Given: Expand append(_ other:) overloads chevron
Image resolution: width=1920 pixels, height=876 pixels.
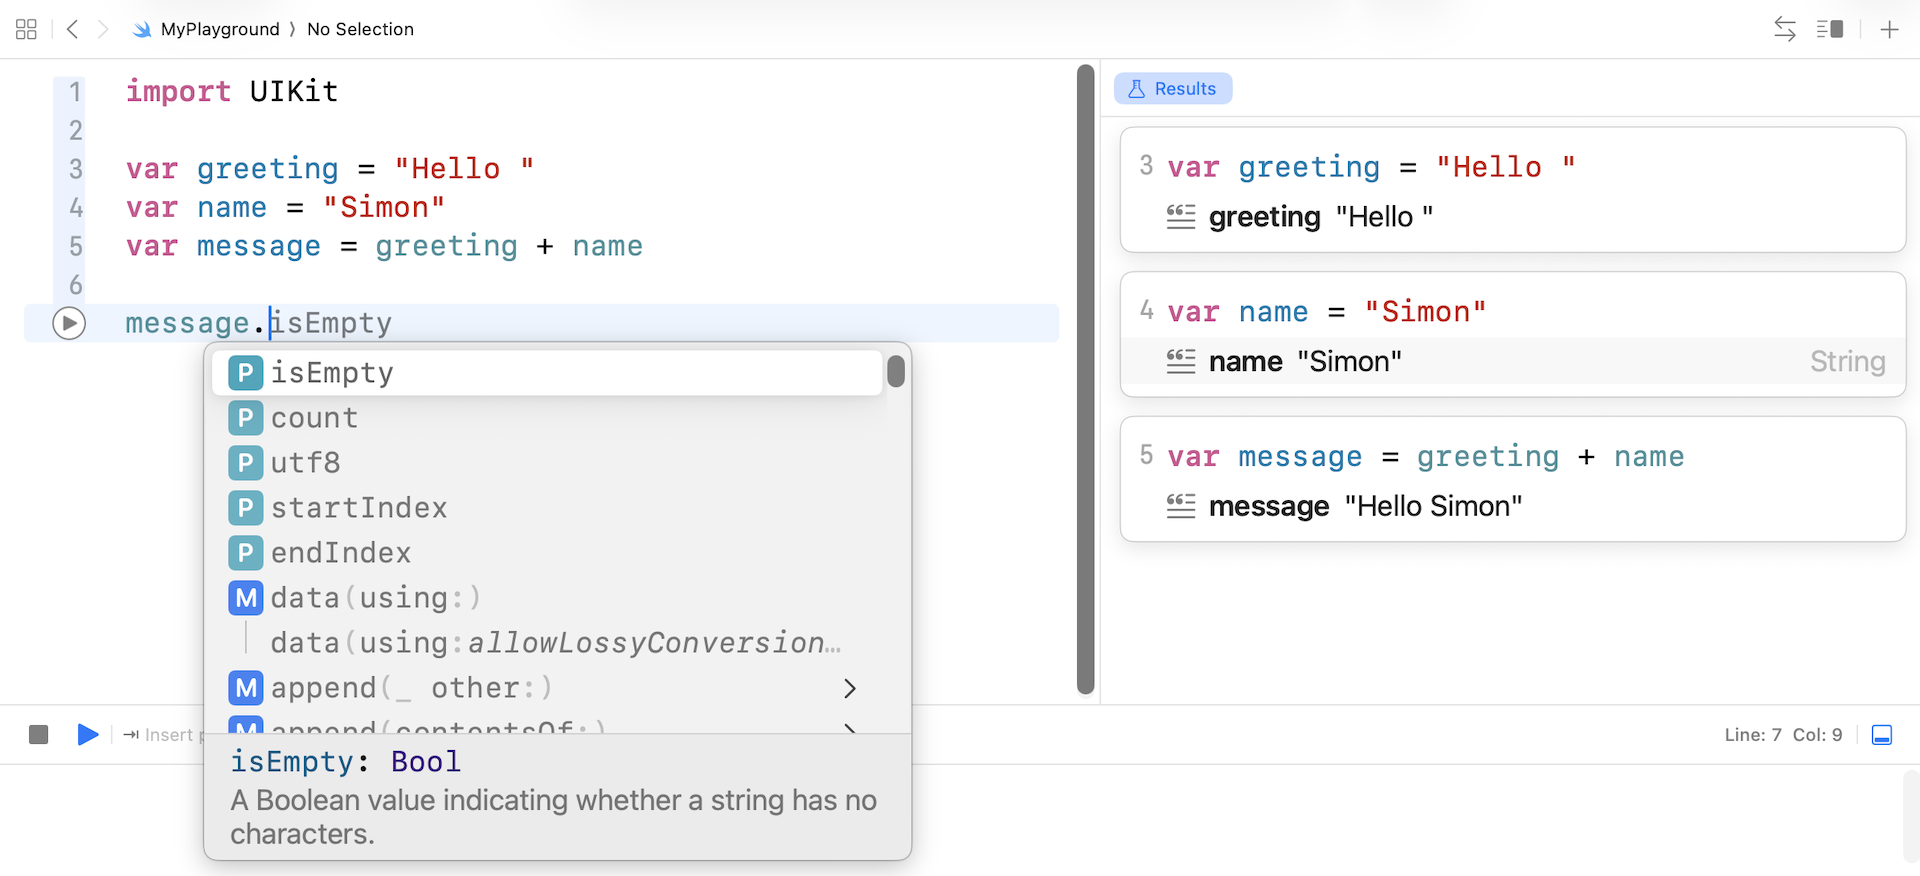Looking at the screenshot, I should [x=849, y=688].
